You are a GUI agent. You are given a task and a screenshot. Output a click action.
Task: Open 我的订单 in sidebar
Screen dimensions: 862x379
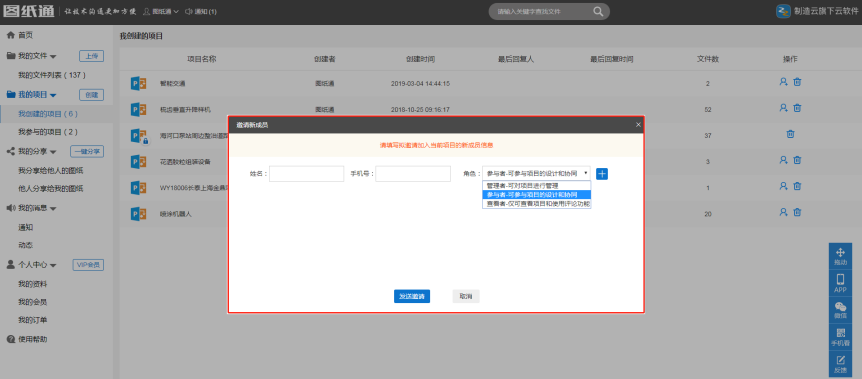(x=32, y=320)
